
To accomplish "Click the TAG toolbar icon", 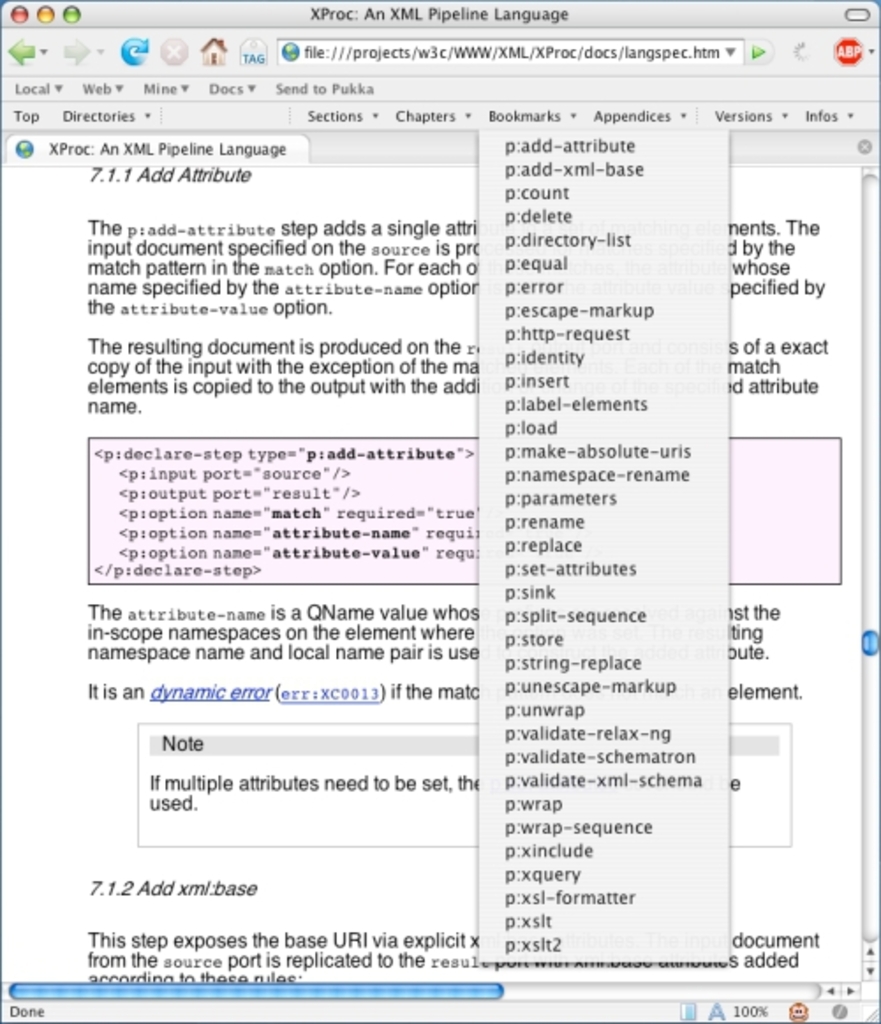I will (253, 53).
